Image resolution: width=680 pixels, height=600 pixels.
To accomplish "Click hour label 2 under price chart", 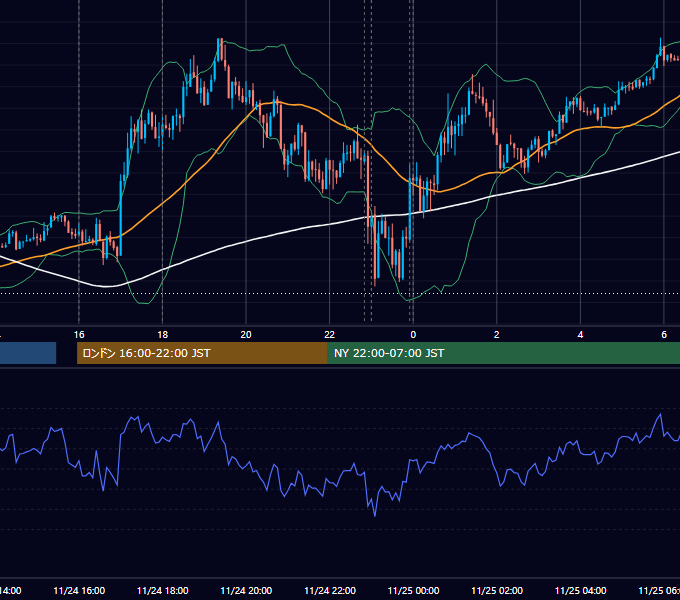I will tap(497, 335).
